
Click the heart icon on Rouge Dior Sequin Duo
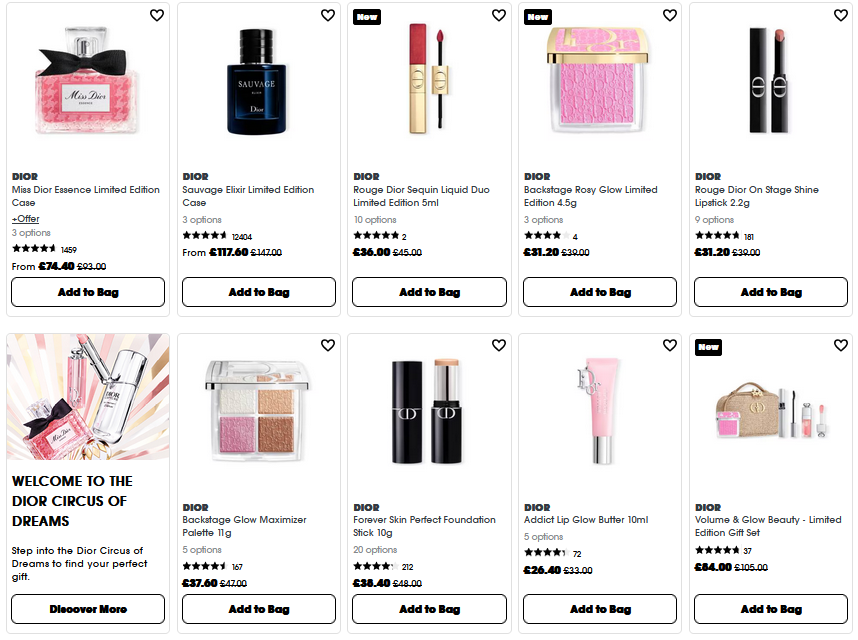pyautogui.click(x=498, y=15)
